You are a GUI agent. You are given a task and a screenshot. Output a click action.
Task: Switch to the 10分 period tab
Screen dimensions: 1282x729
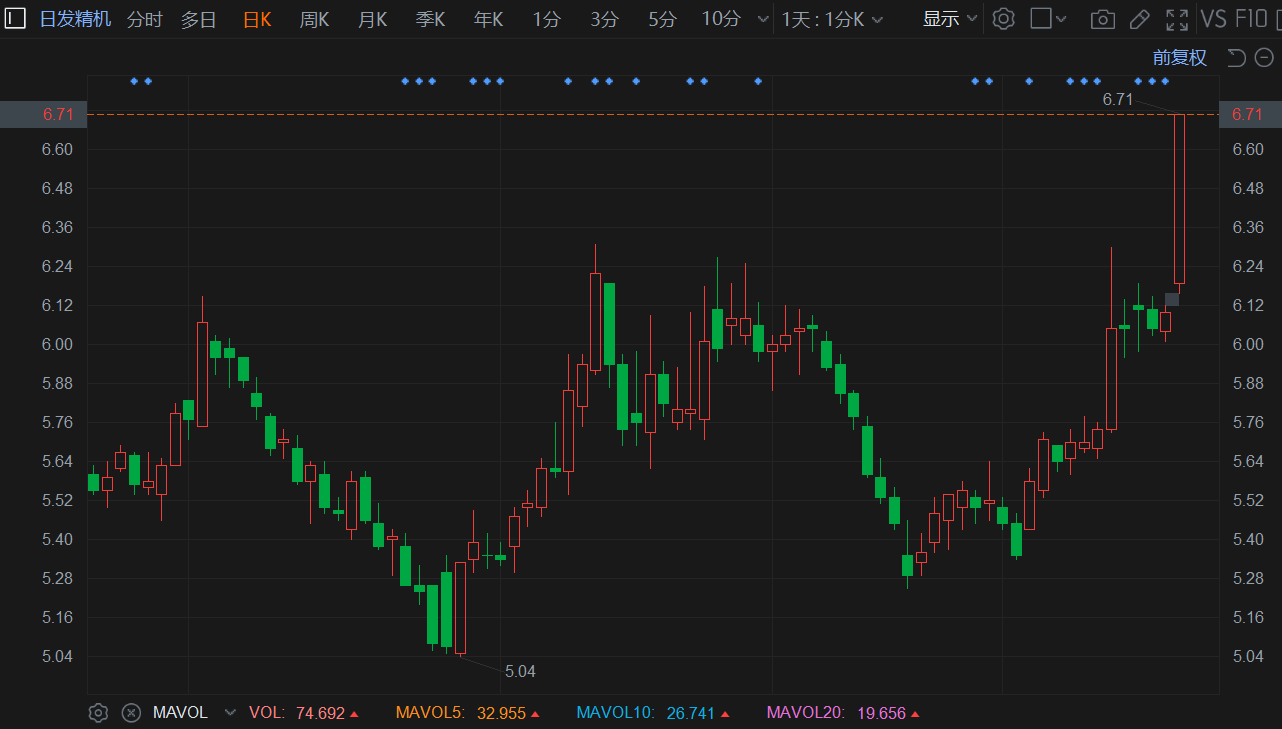click(x=721, y=19)
